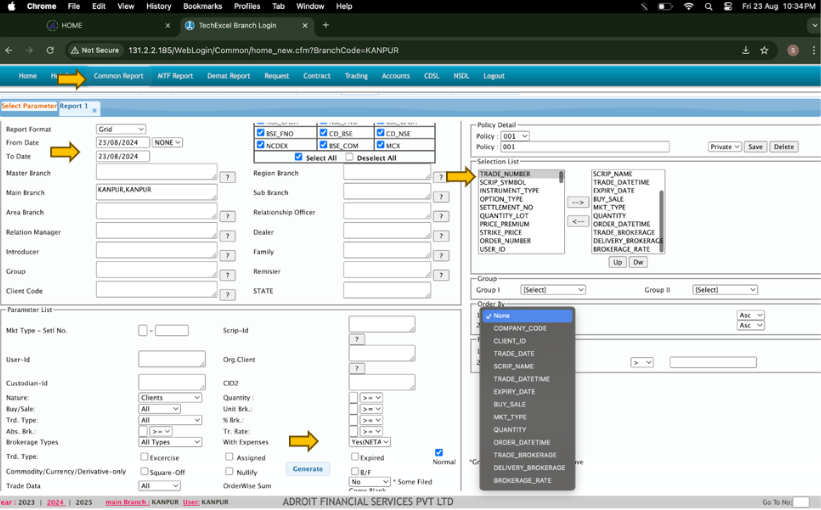Click the bookmark star in address bar
This screenshot has width=821, height=510.
765,50
